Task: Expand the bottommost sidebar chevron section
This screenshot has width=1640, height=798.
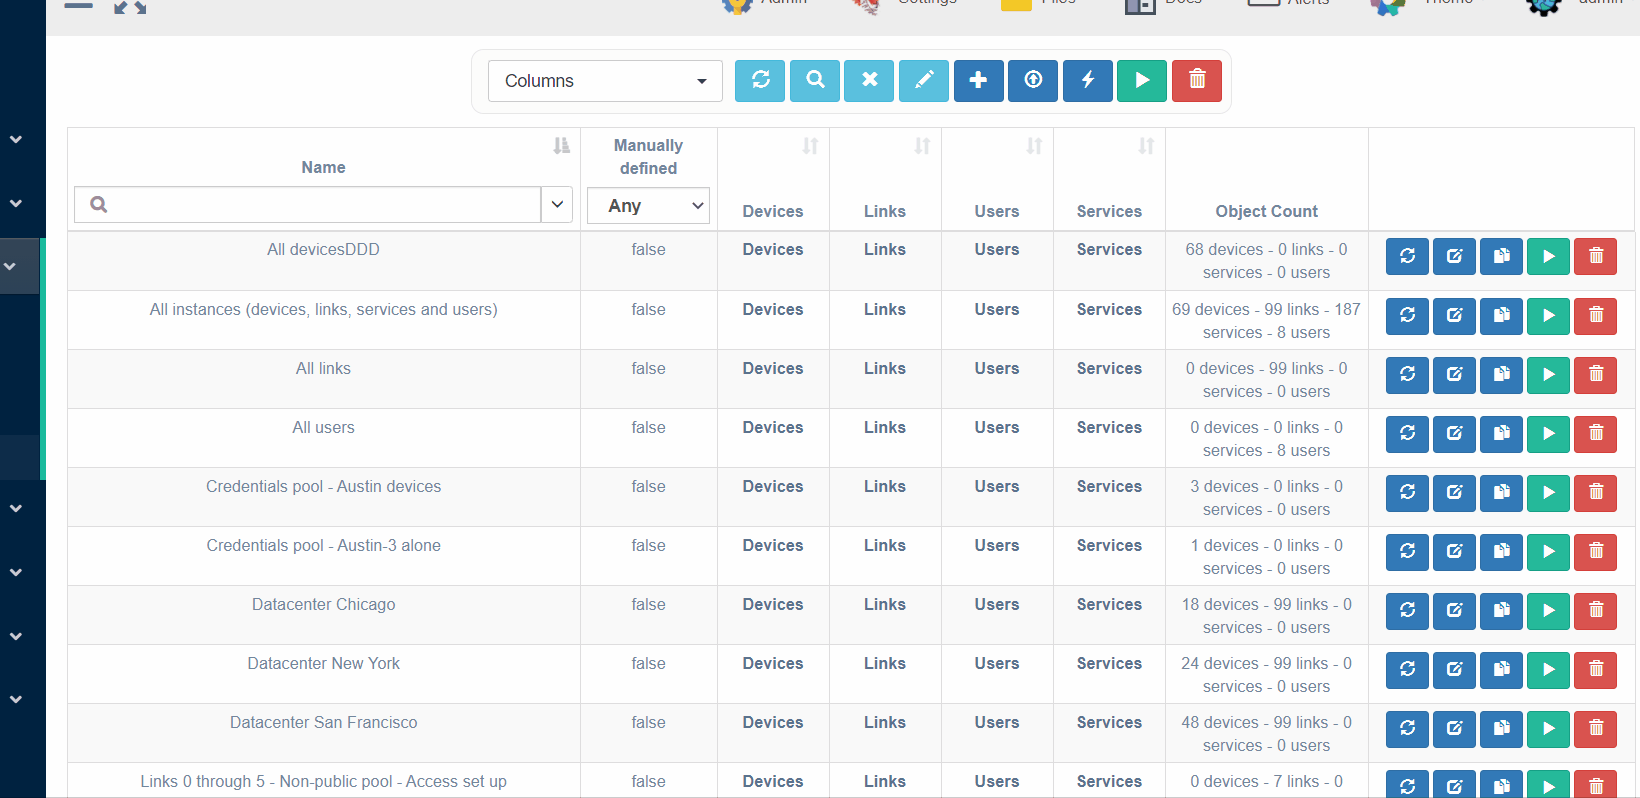Action: coord(16,700)
